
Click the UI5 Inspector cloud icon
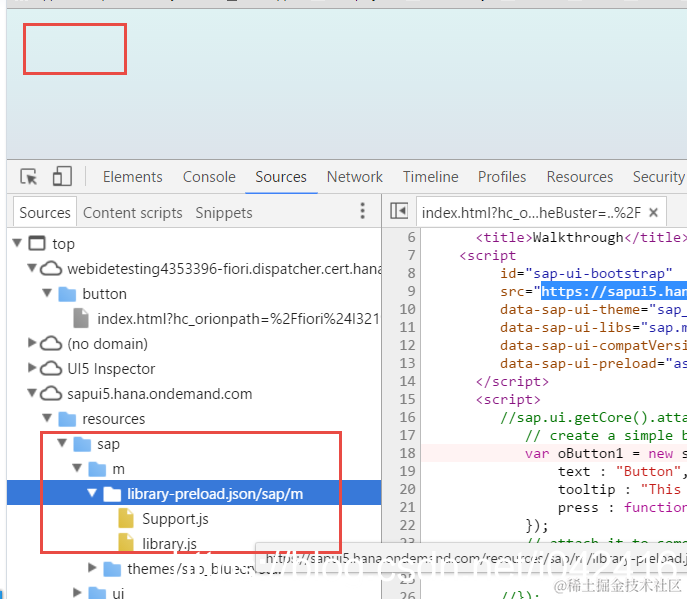click(51, 369)
